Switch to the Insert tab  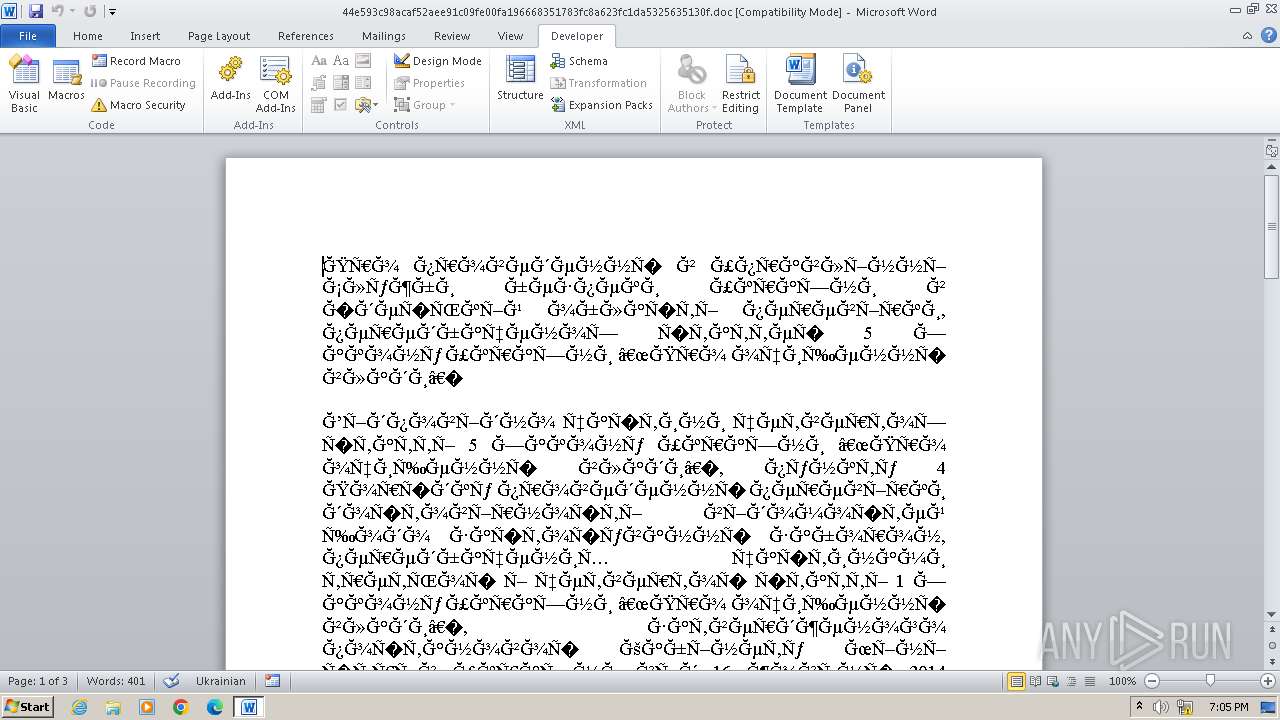(145, 36)
